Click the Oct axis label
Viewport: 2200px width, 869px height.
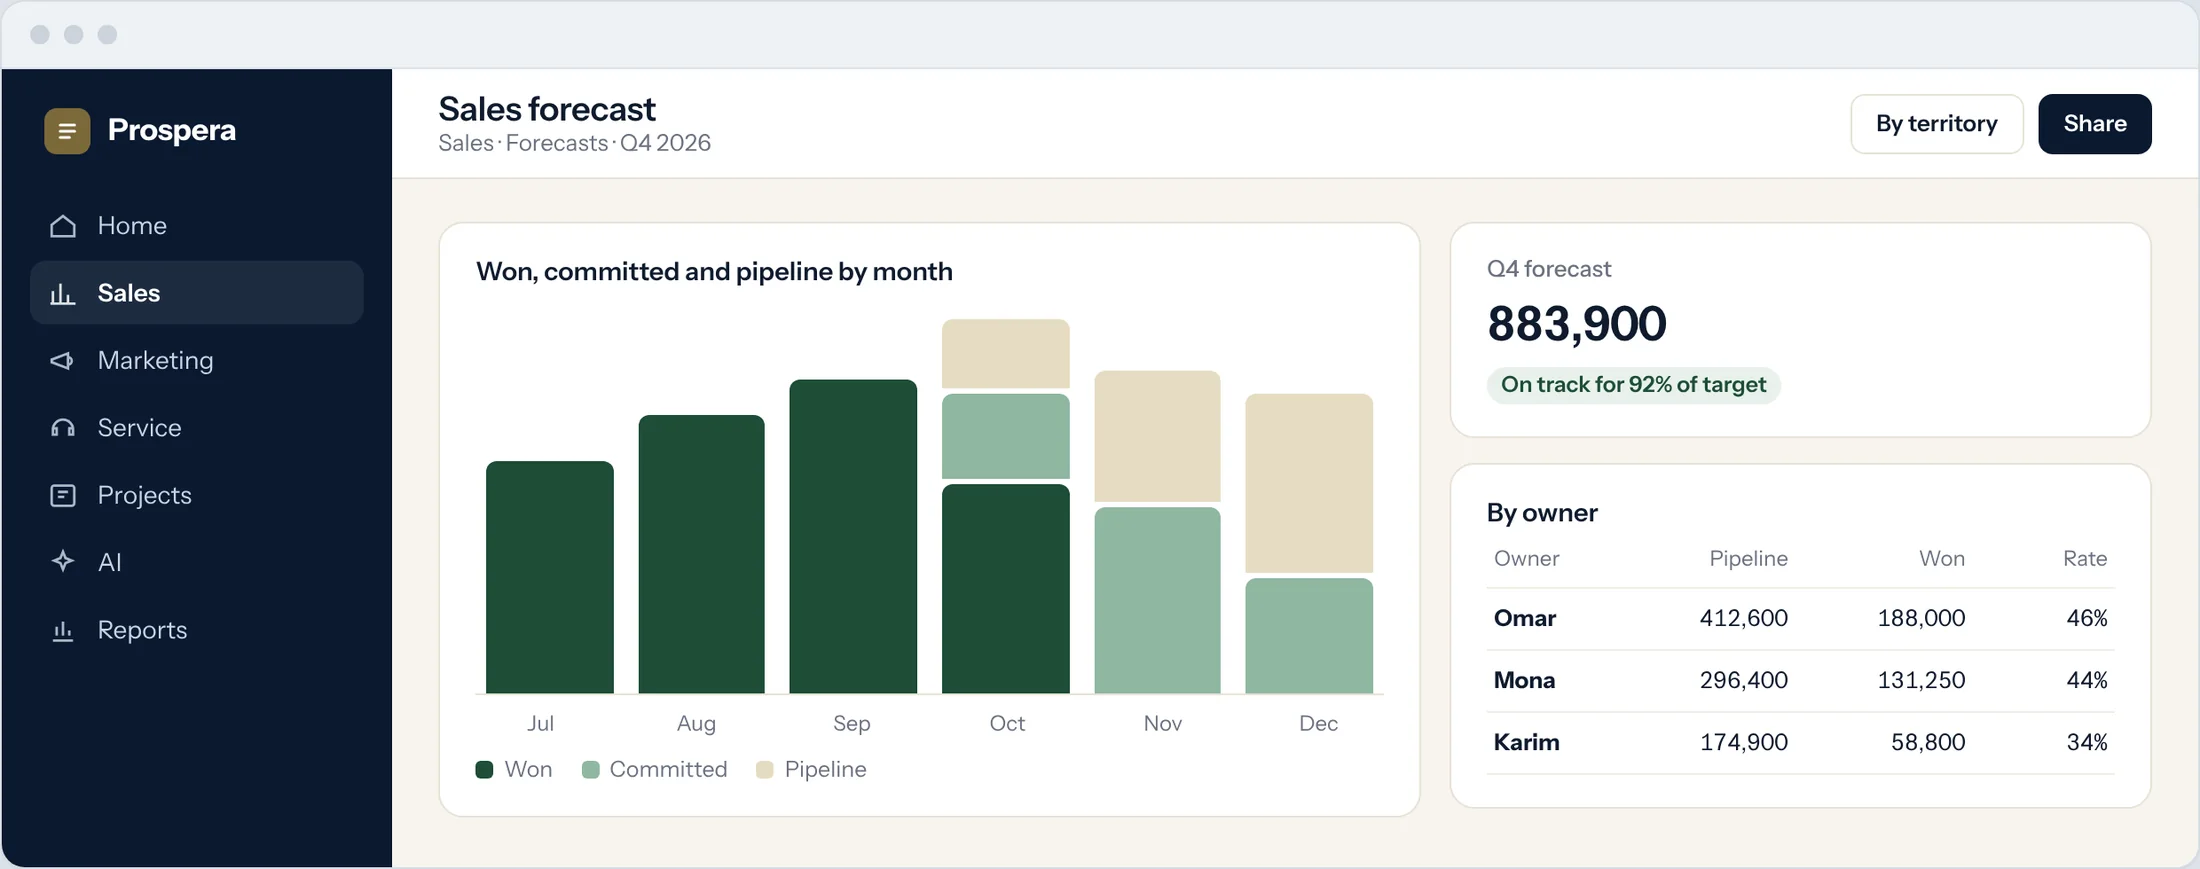1007,723
